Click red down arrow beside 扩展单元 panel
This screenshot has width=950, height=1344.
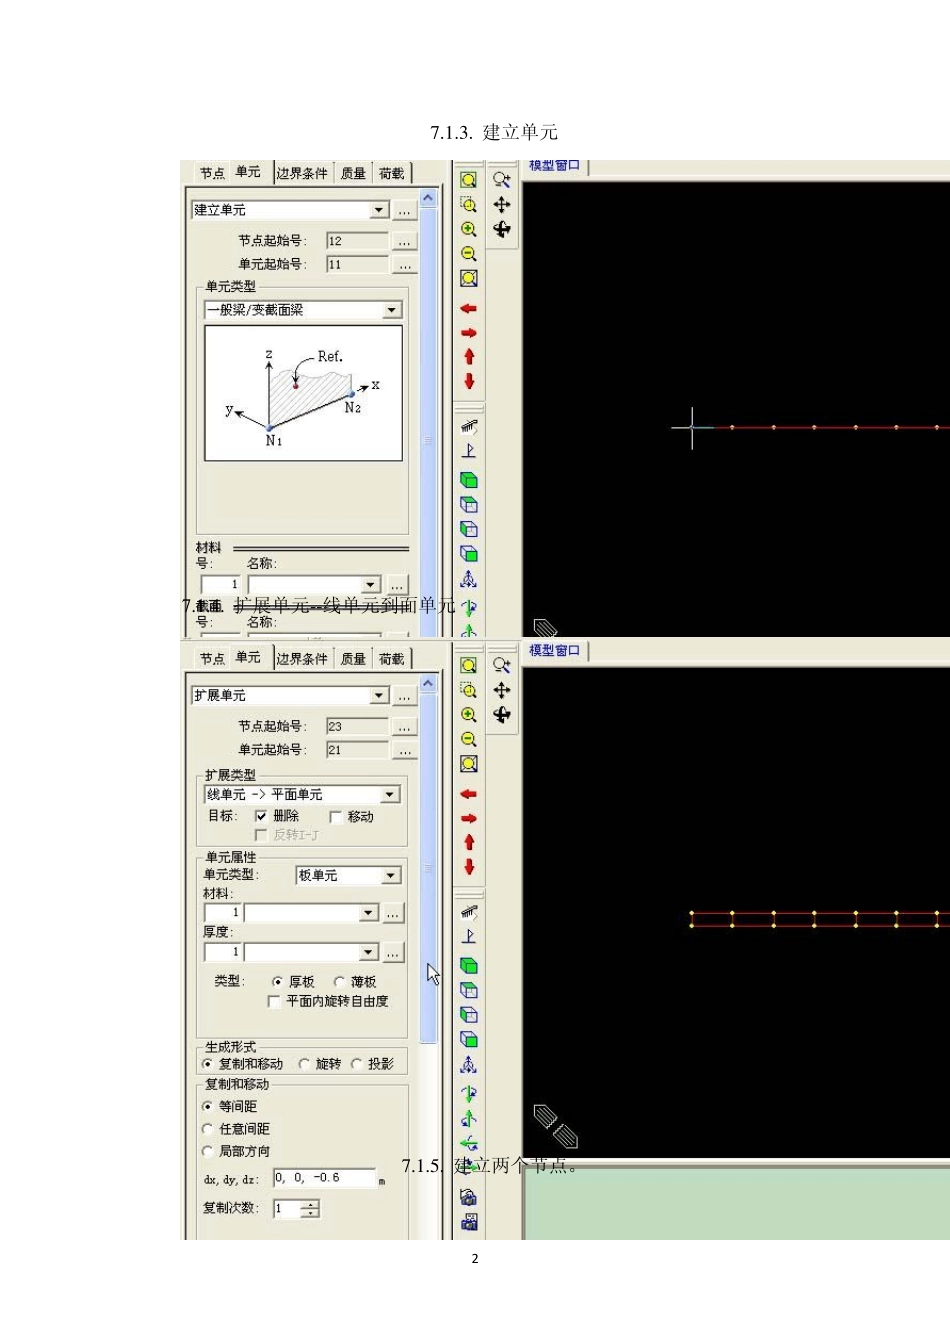(468, 867)
